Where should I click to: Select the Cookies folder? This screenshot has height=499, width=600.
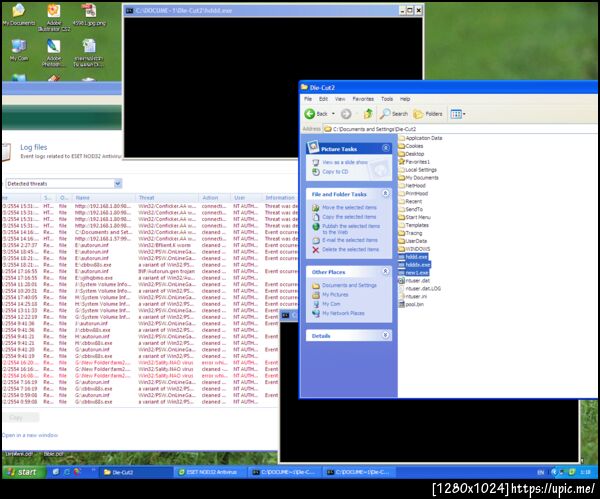(x=411, y=146)
